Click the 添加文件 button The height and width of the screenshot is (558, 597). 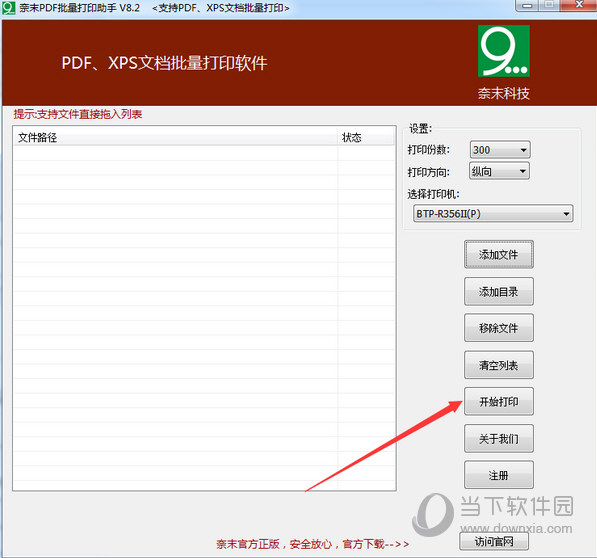498,254
